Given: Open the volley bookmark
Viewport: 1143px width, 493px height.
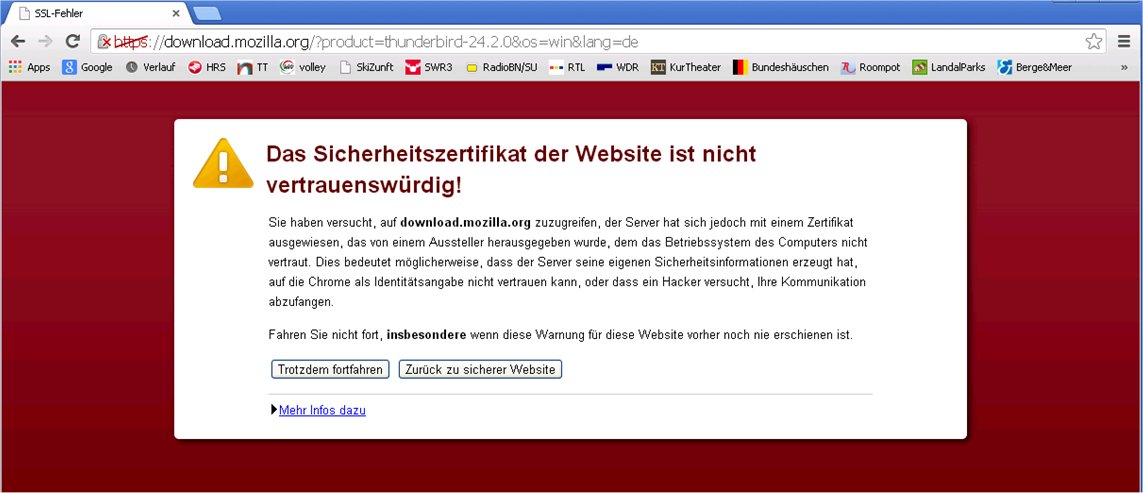Looking at the screenshot, I should pos(303,67).
